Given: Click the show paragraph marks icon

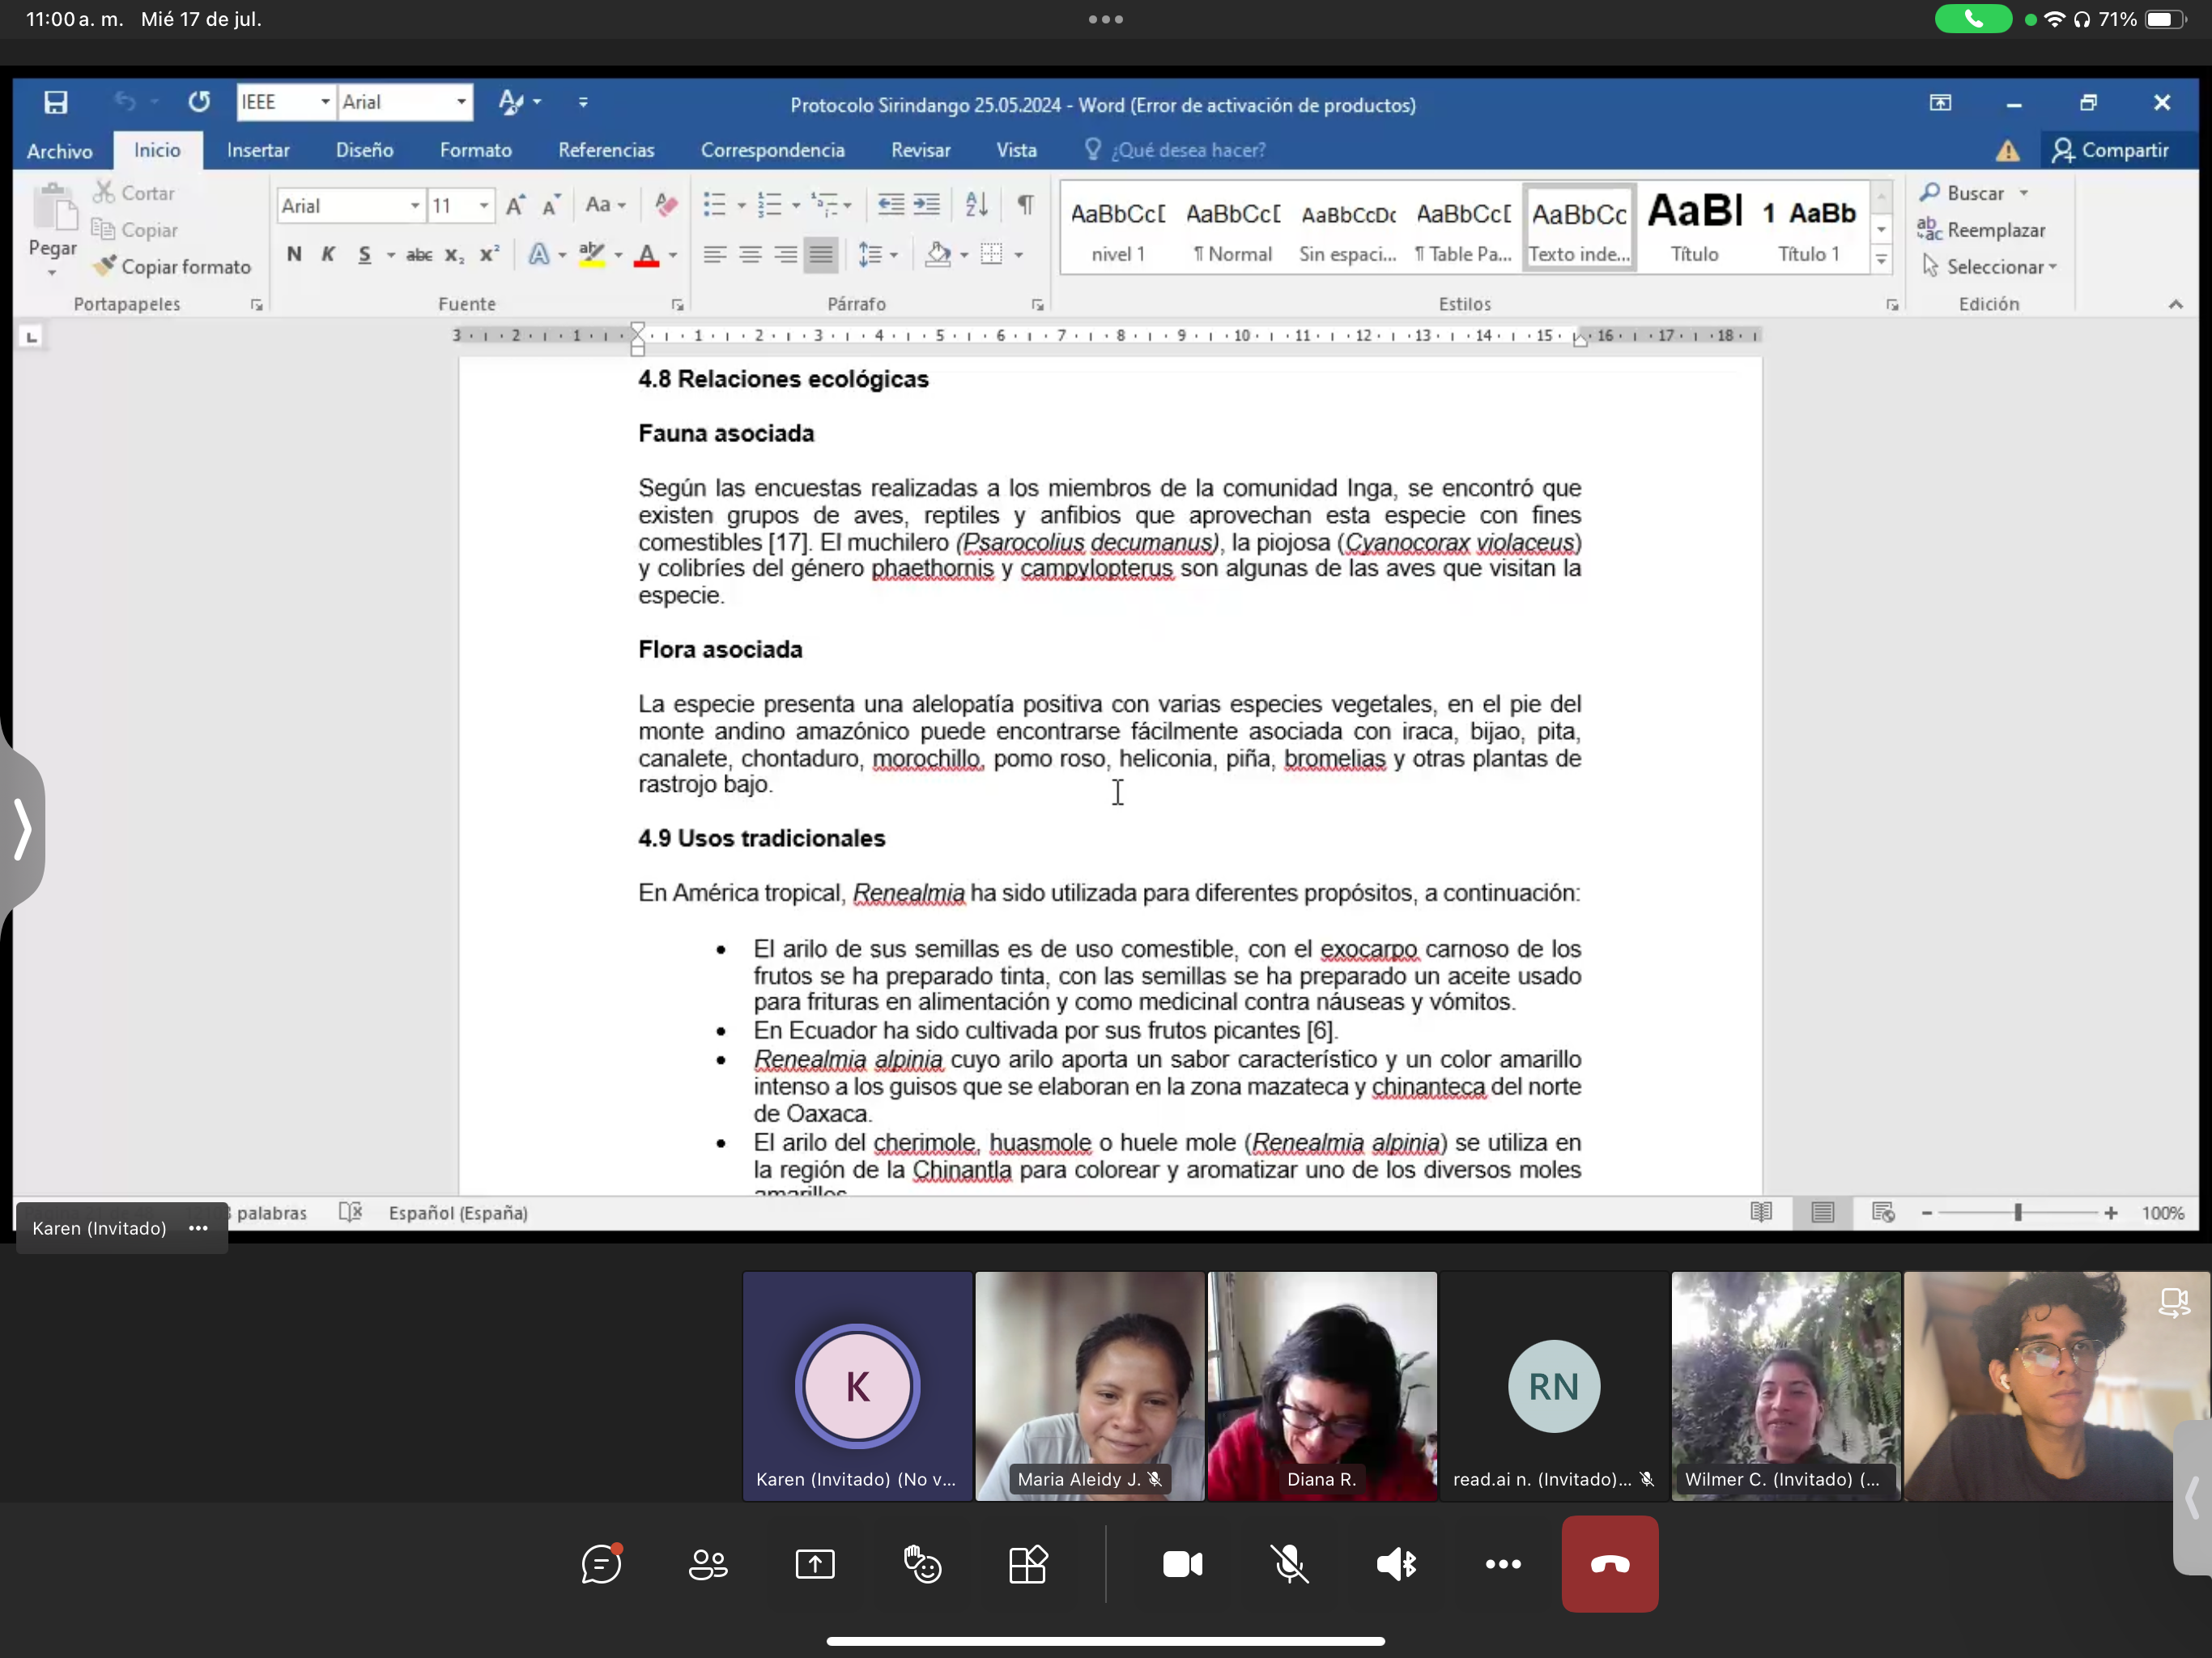Looking at the screenshot, I should click(x=1025, y=205).
